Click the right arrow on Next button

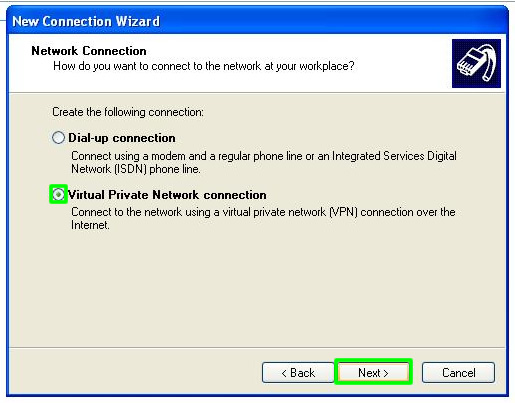click(x=386, y=373)
